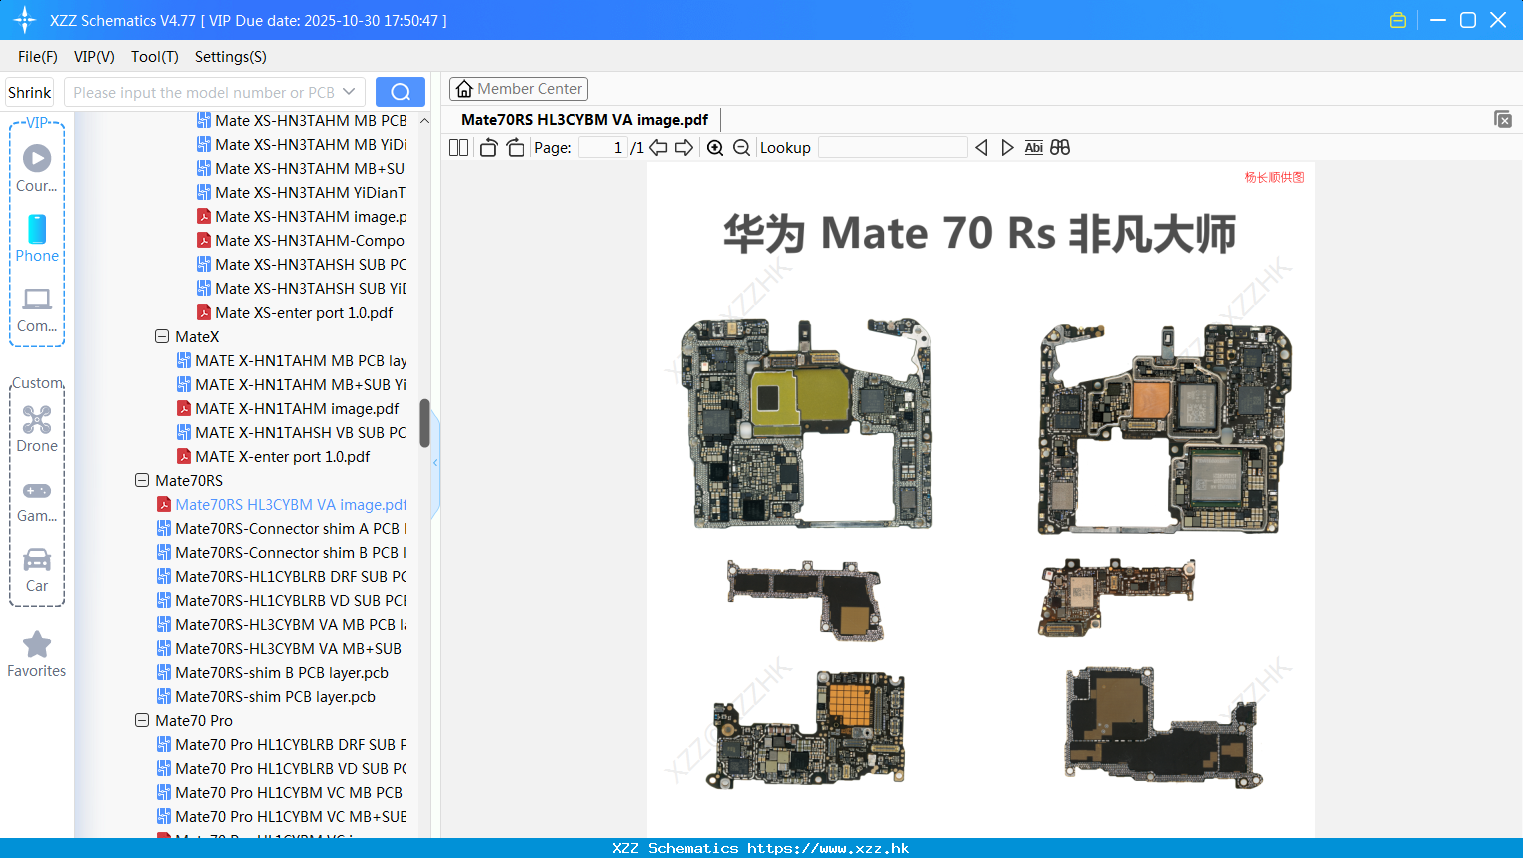Open the Tool(T) menu
The height and width of the screenshot is (858, 1523).
tap(155, 57)
